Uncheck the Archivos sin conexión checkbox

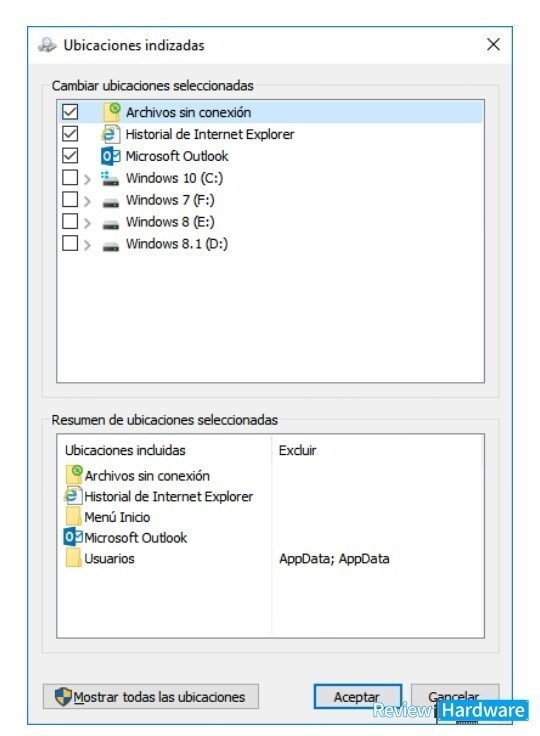70,112
